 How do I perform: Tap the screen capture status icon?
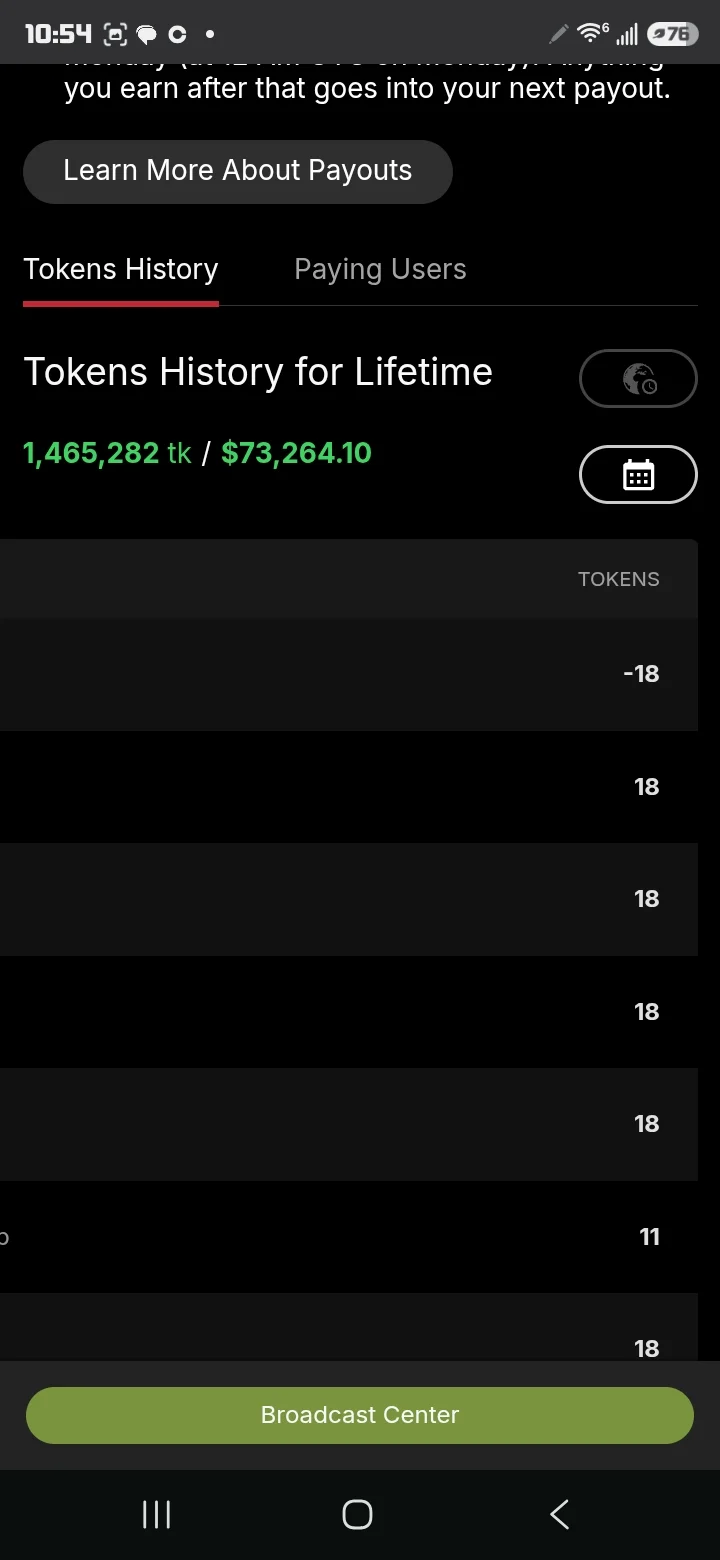click(x=115, y=35)
